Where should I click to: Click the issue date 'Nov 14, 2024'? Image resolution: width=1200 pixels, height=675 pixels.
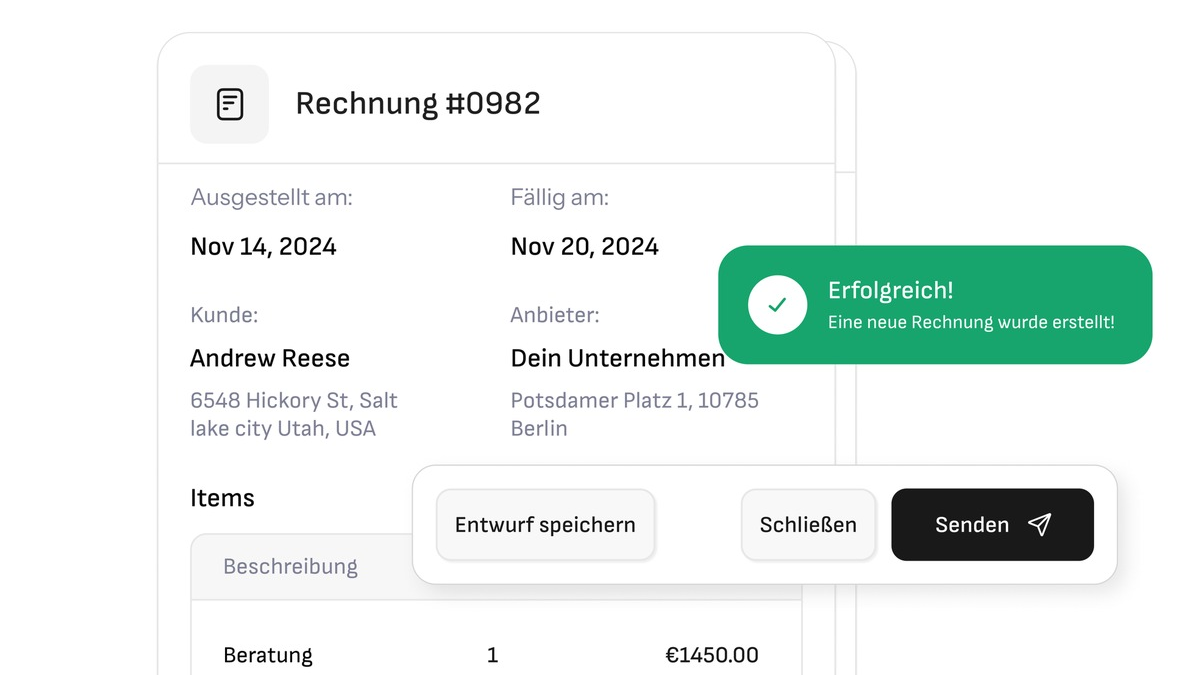click(x=263, y=246)
